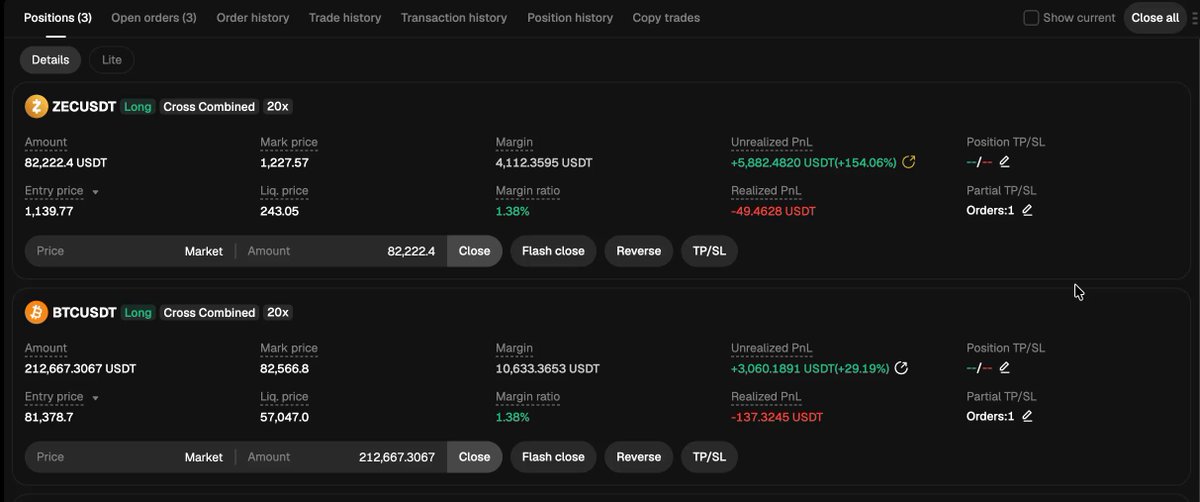The height and width of the screenshot is (502, 1200).
Task: Switch to Order history tab
Action: pos(253,18)
